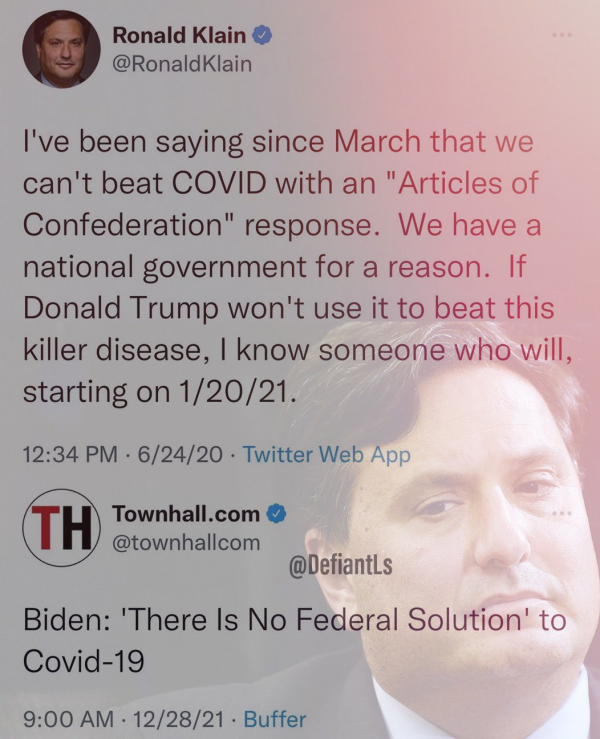The width and height of the screenshot is (600, 739).
Task: Click the Townhall.com display name
Action: pos(186,513)
